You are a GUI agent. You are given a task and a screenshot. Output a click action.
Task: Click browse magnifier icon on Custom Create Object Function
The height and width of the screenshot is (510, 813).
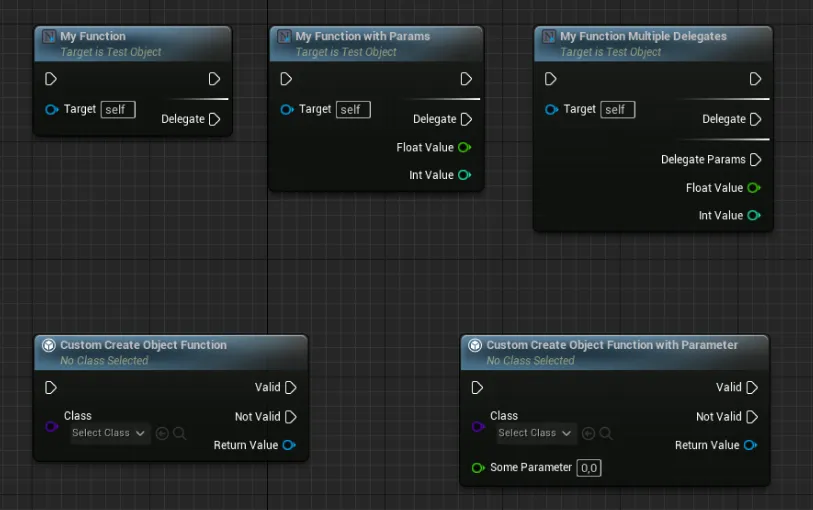[x=179, y=433]
